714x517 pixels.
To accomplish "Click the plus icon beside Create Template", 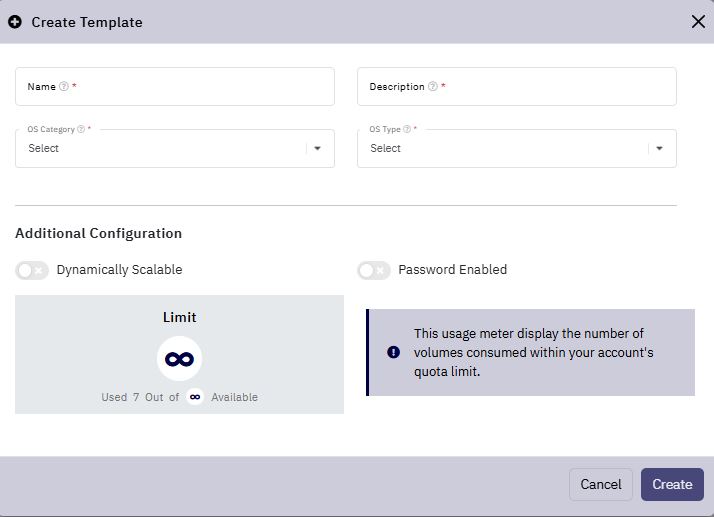I will click(15, 22).
